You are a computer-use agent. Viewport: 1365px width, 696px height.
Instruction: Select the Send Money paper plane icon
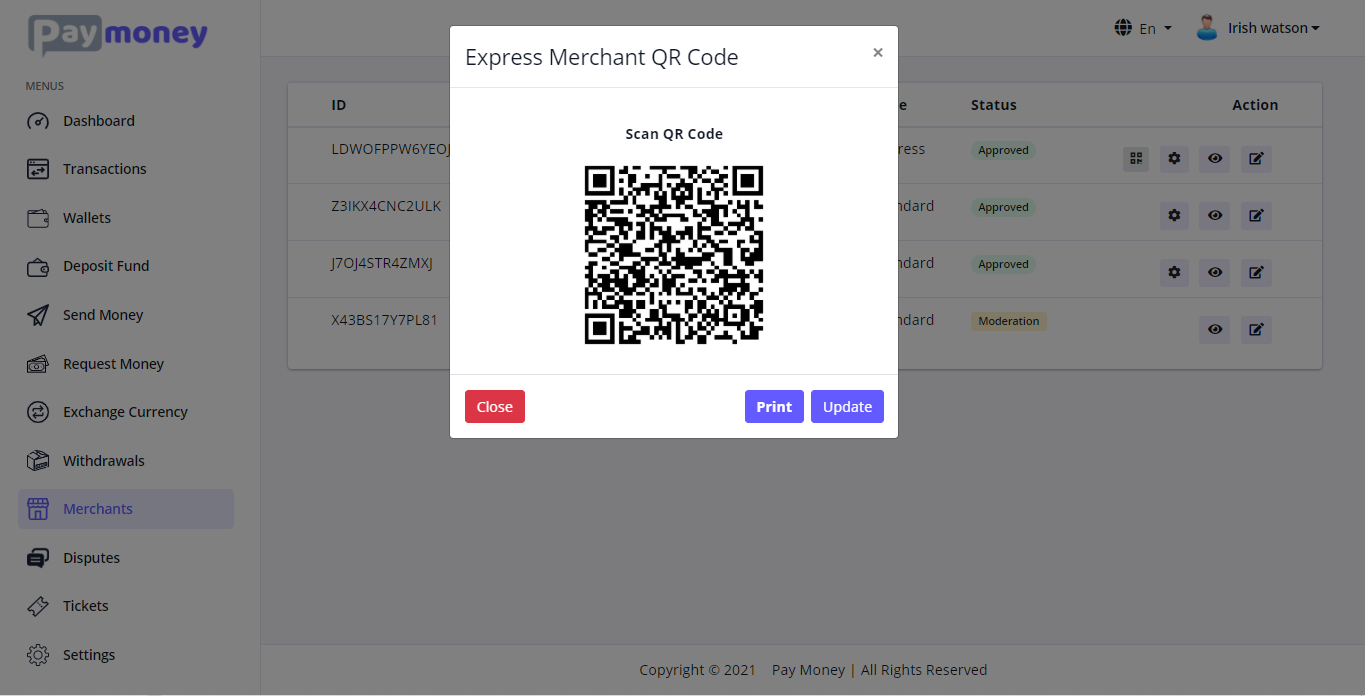coord(37,314)
